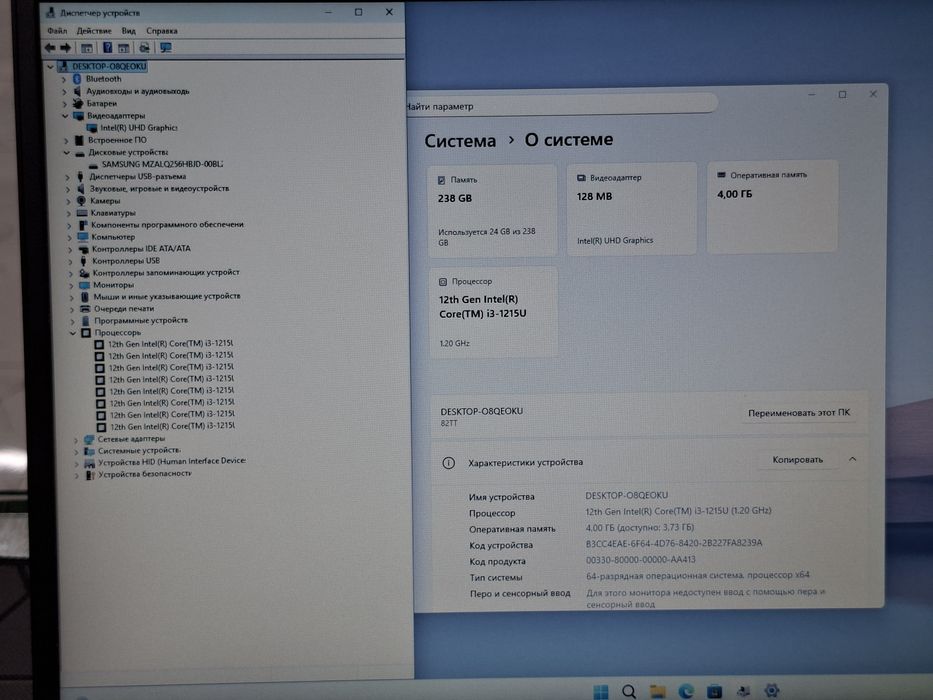Image resolution: width=933 pixels, height=700 pixels.
Task: Click the Код устройства value text
Action: click(x=674, y=543)
